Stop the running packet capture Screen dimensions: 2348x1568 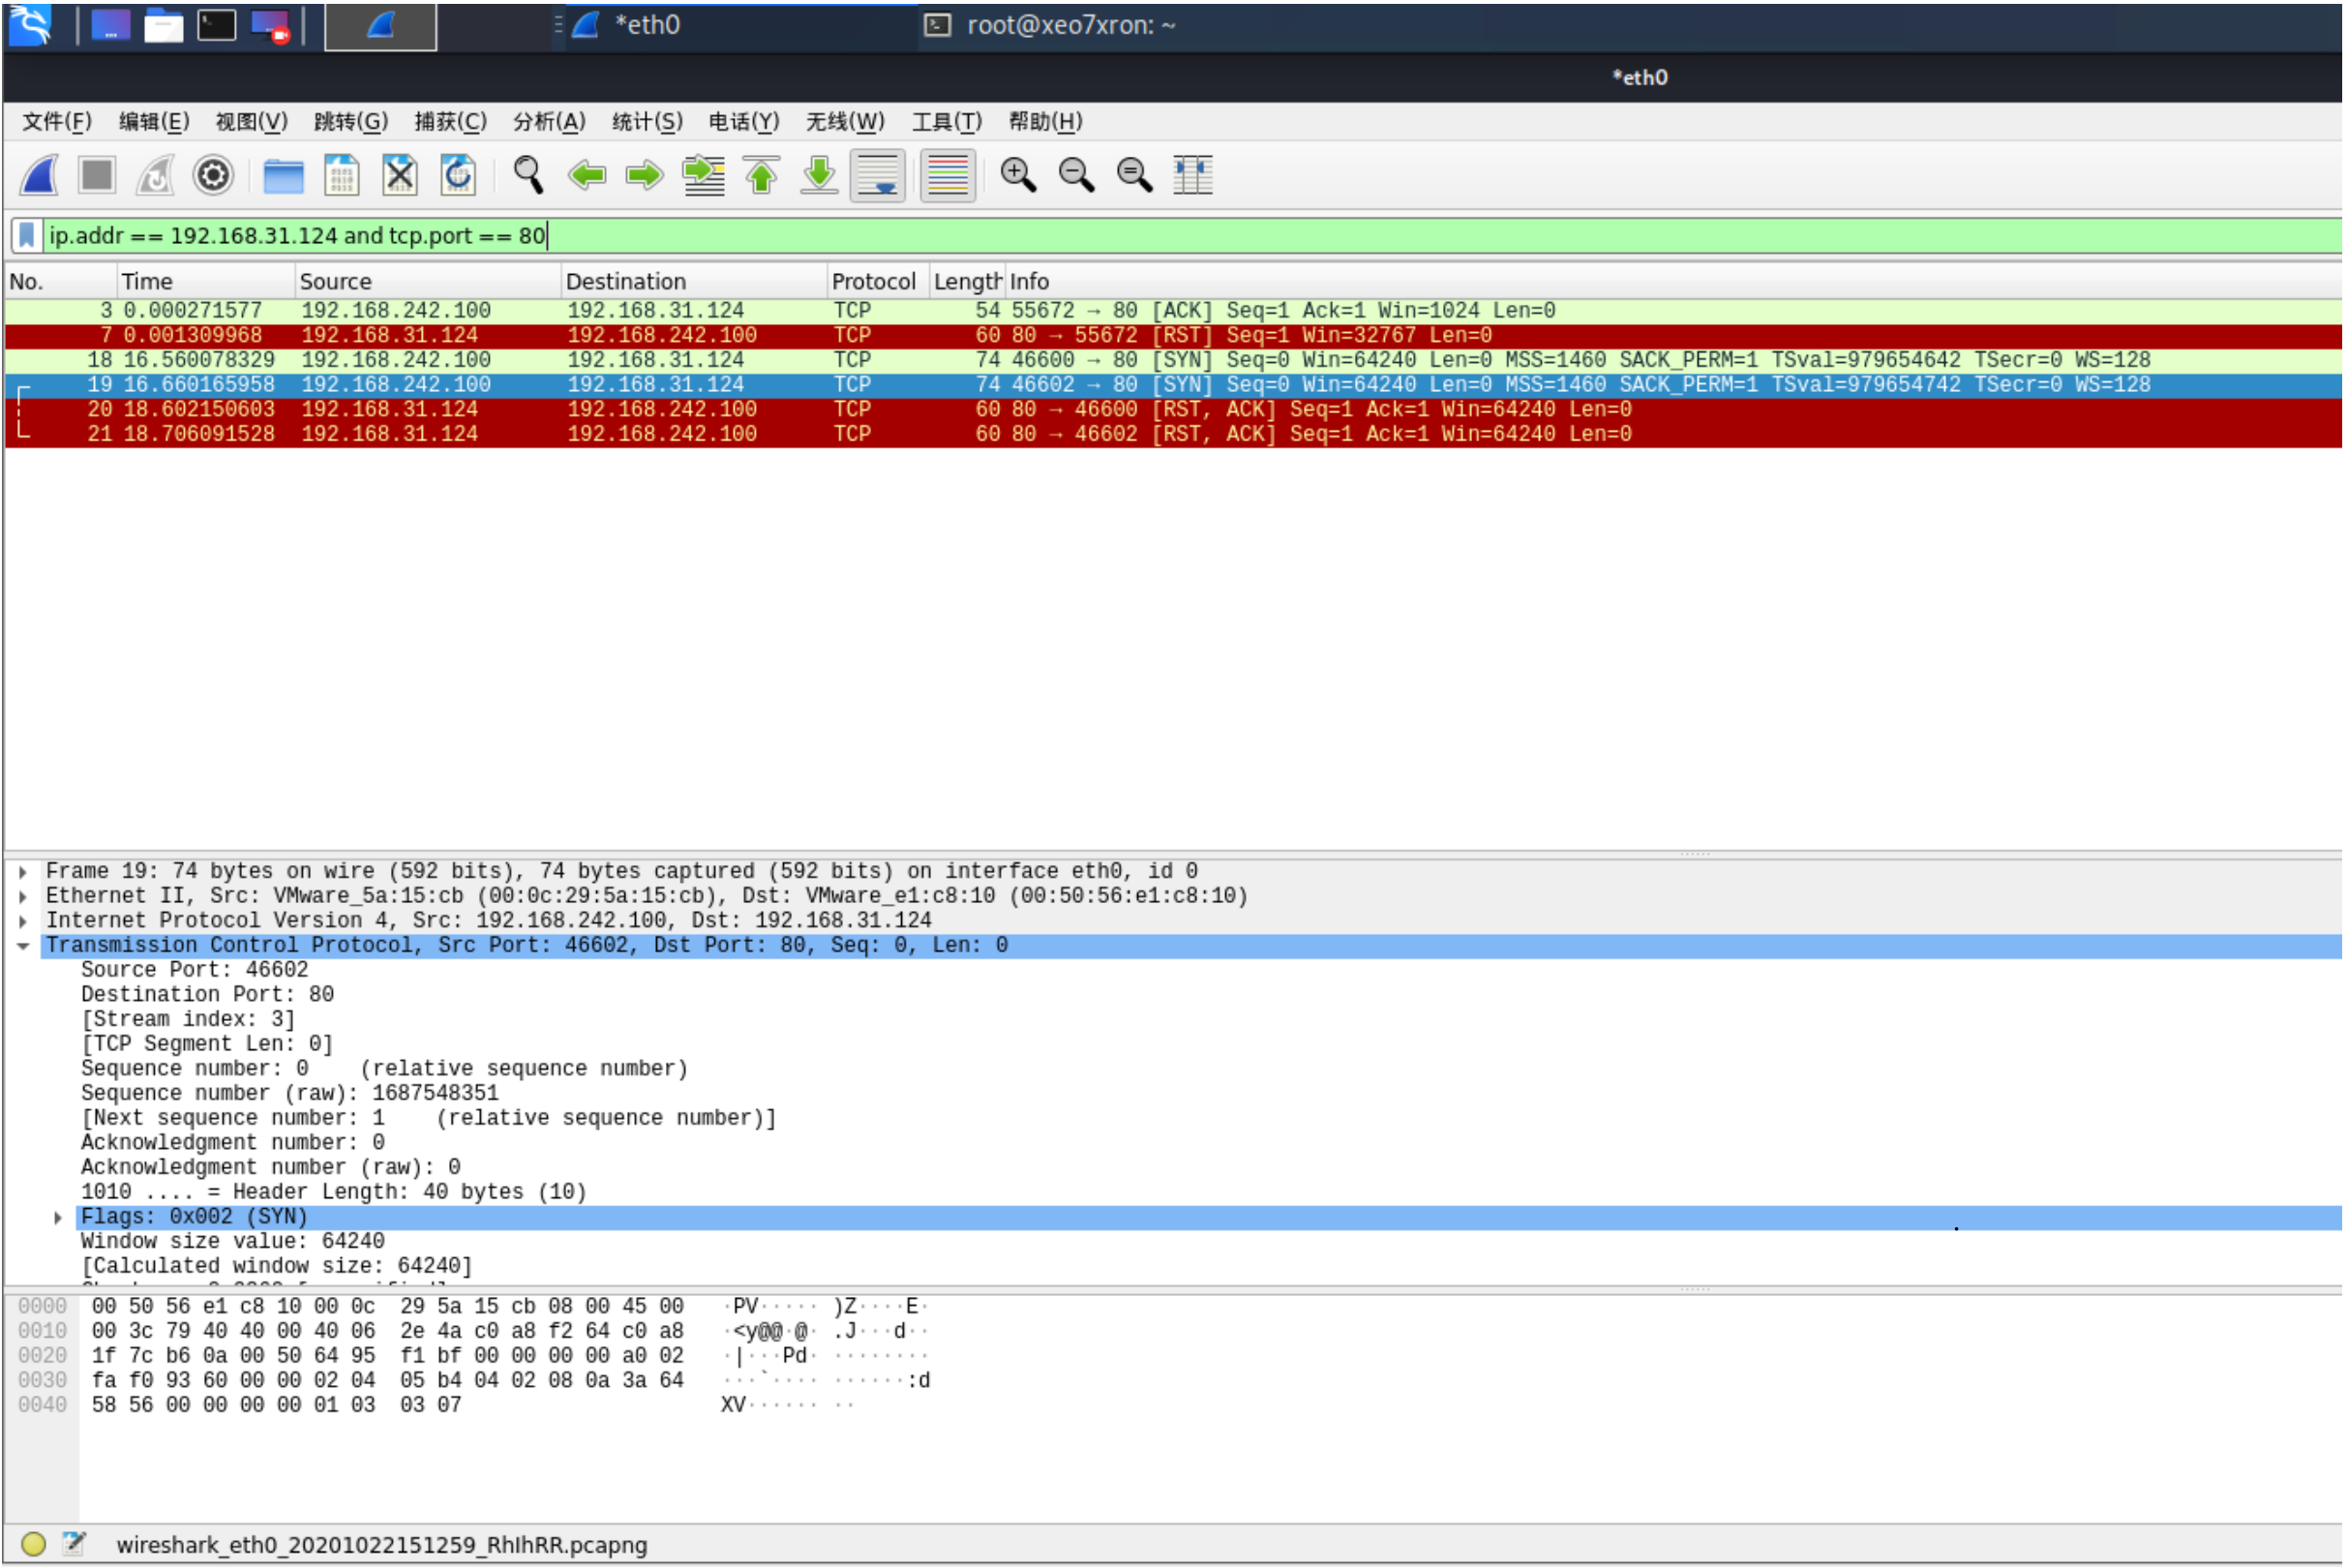[x=97, y=176]
